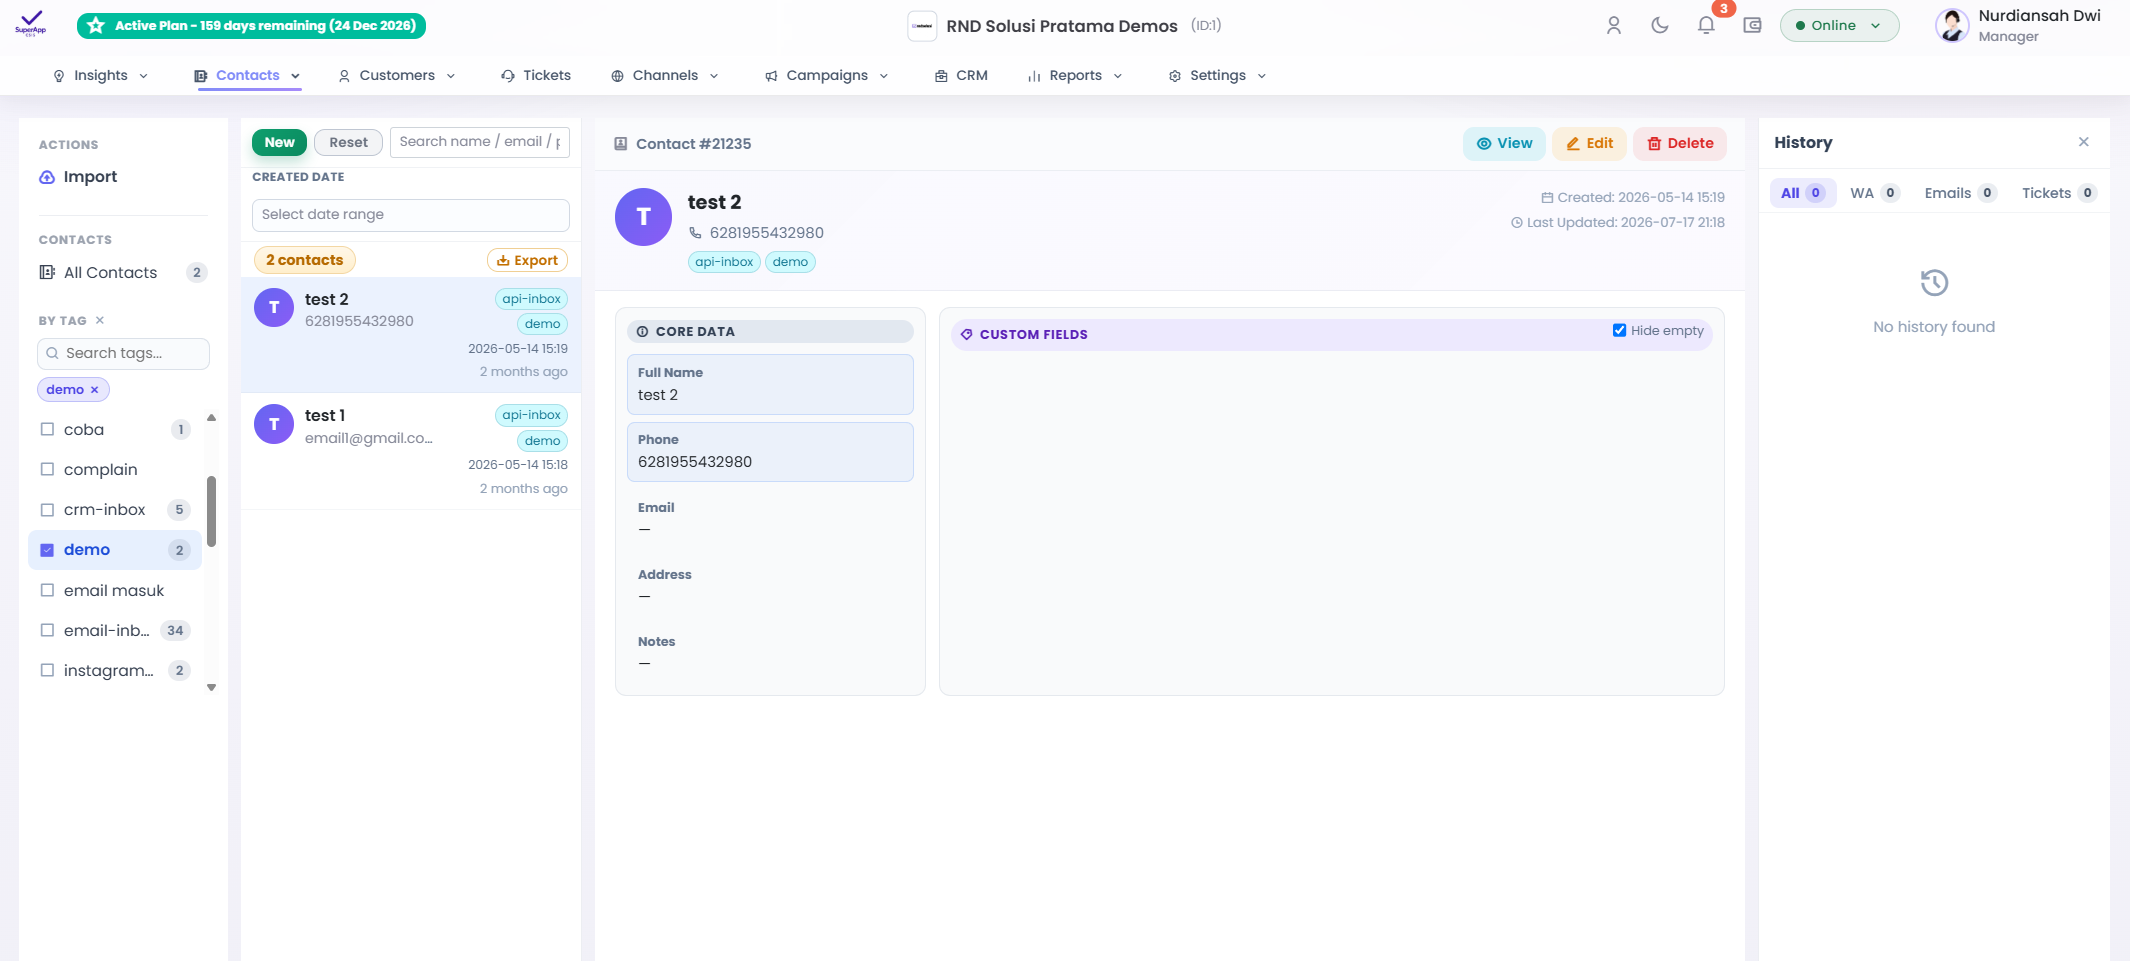Uncheck the demo tag checkbox
Image resolution: width=2130 pixels, height=961 pixels.
[47, 550]
